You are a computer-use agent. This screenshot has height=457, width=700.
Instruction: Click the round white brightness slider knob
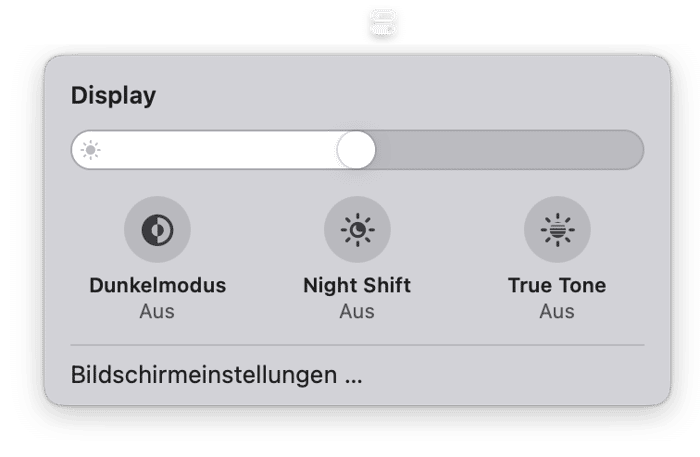pyautogui.click(x=356, y=150)
